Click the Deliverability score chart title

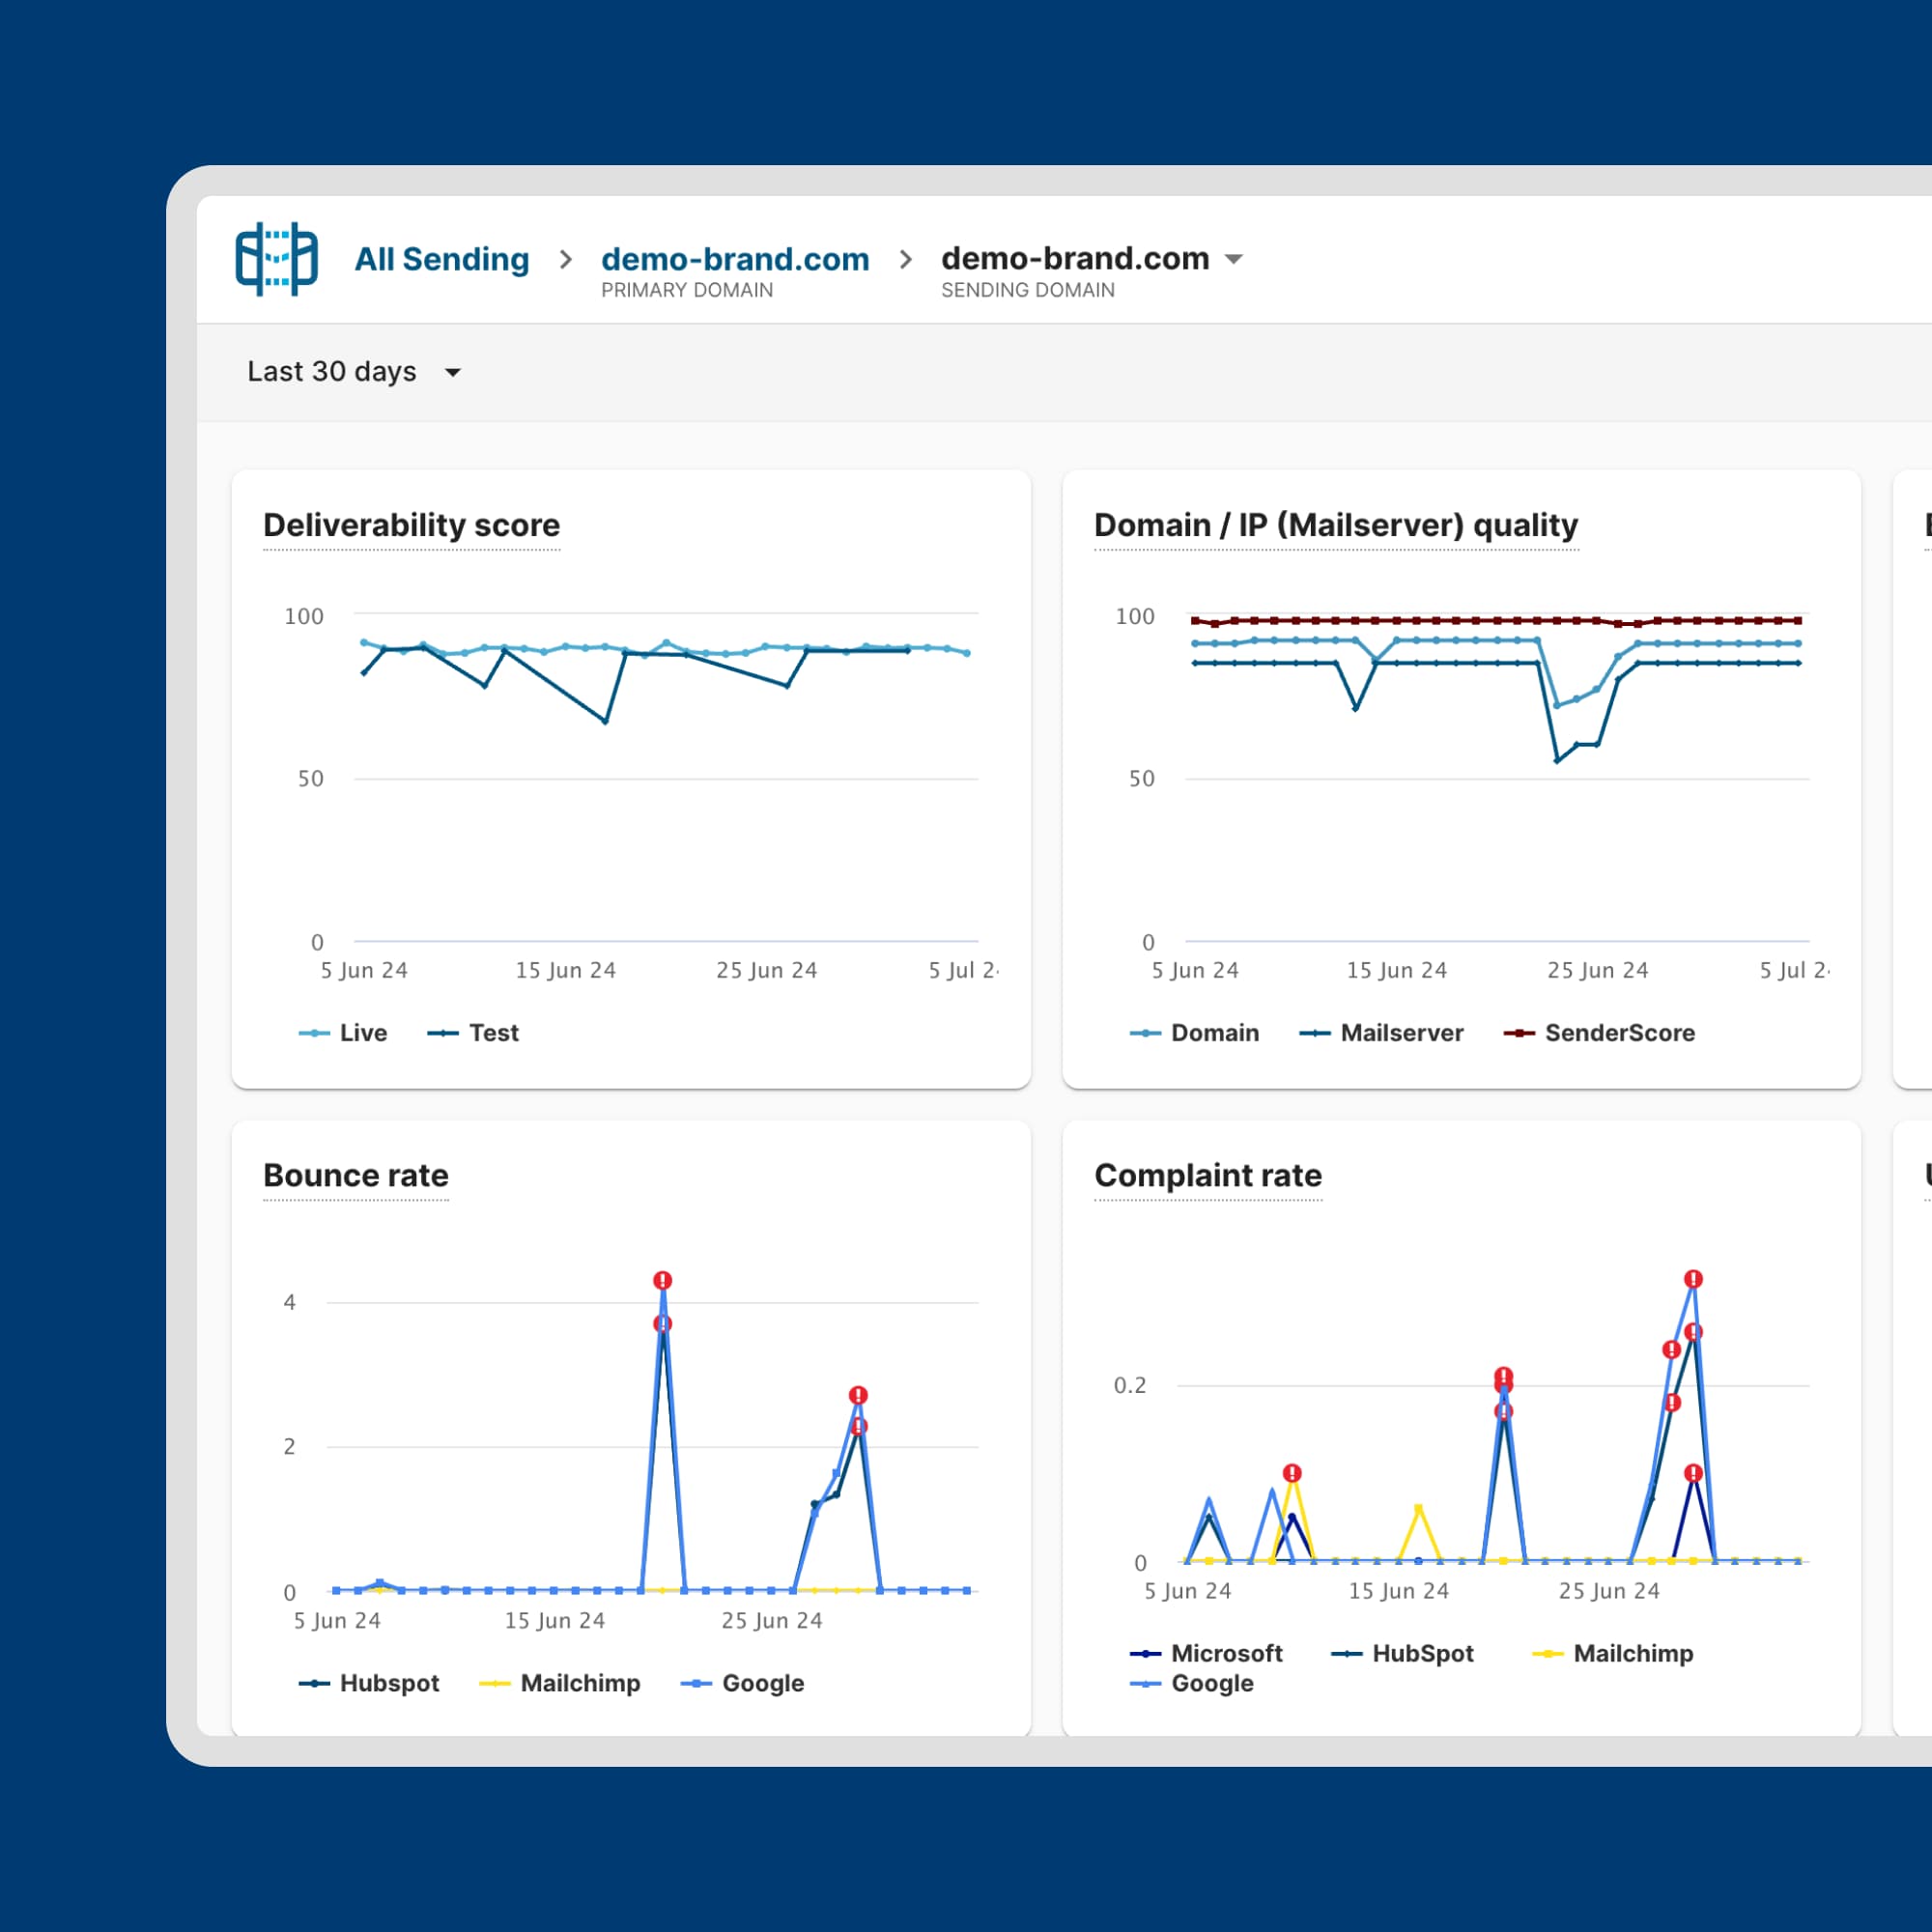[x=411, y=525]
